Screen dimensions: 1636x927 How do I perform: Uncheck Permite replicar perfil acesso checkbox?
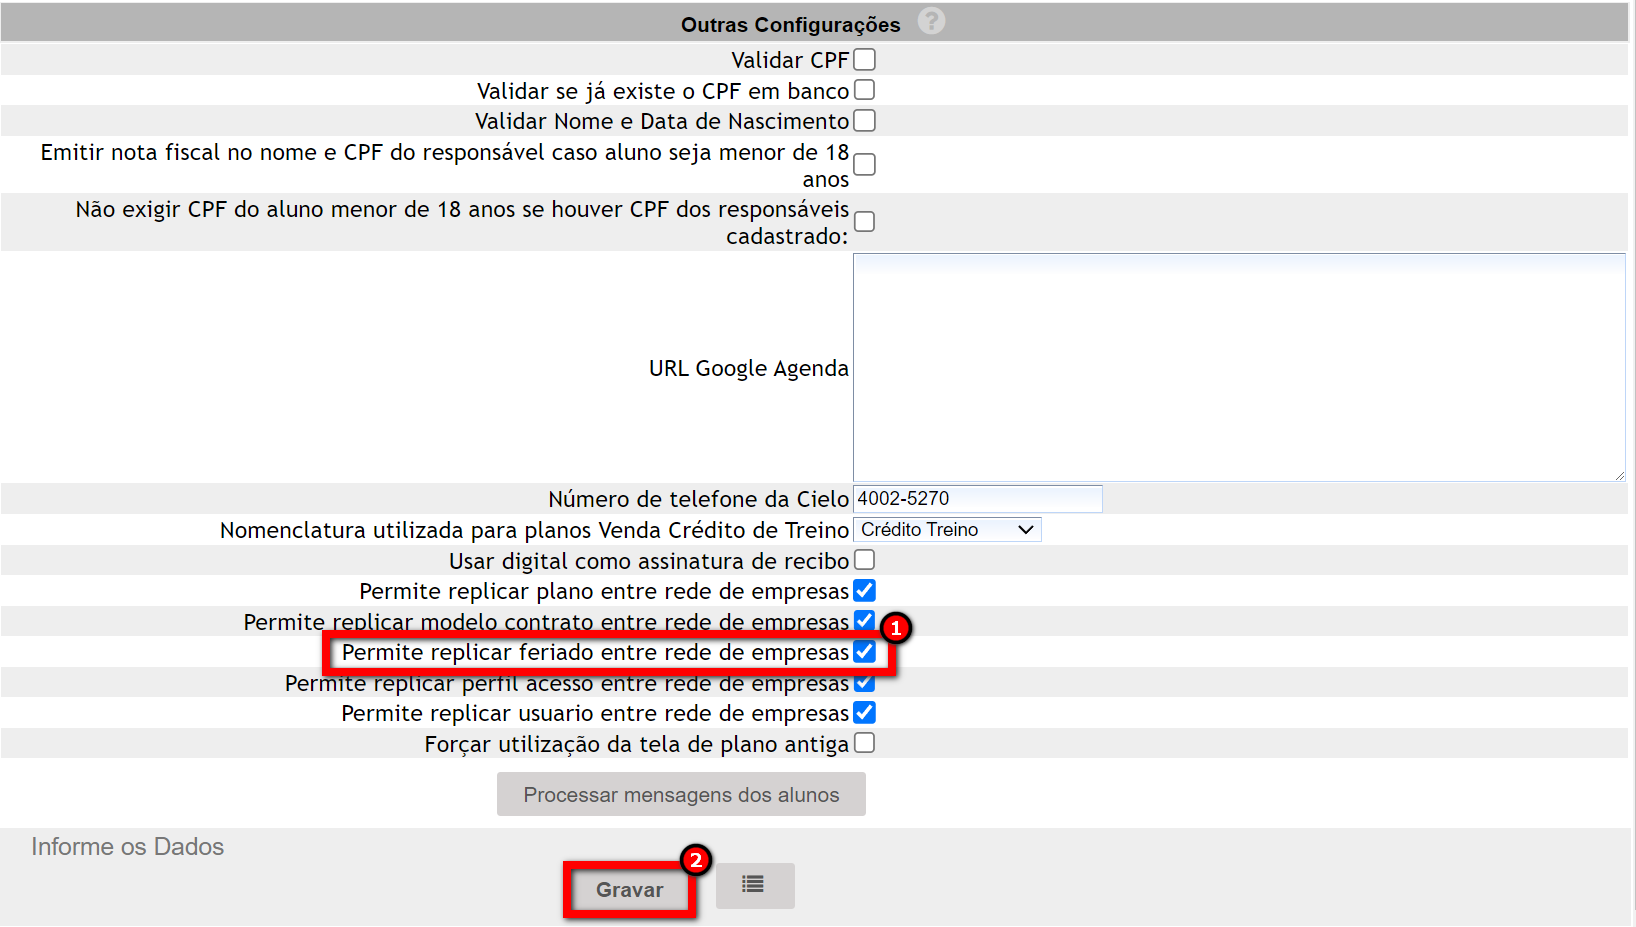click(x=865, y=684)
